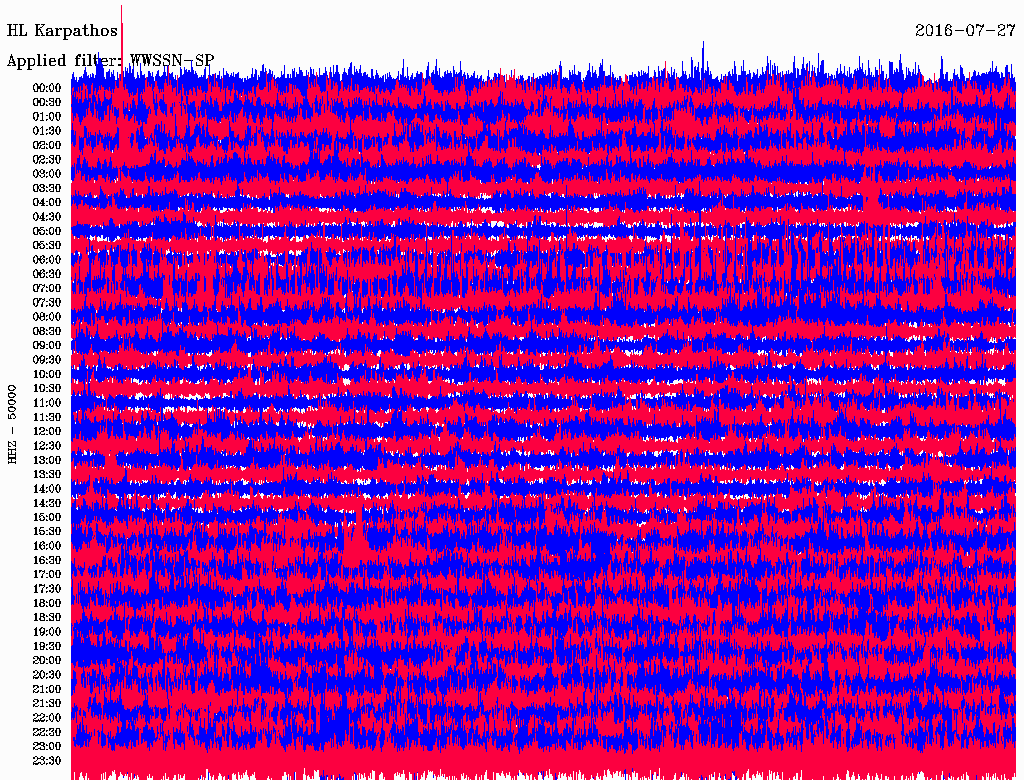Pick the 04:30 time row label

coord(47,217)
